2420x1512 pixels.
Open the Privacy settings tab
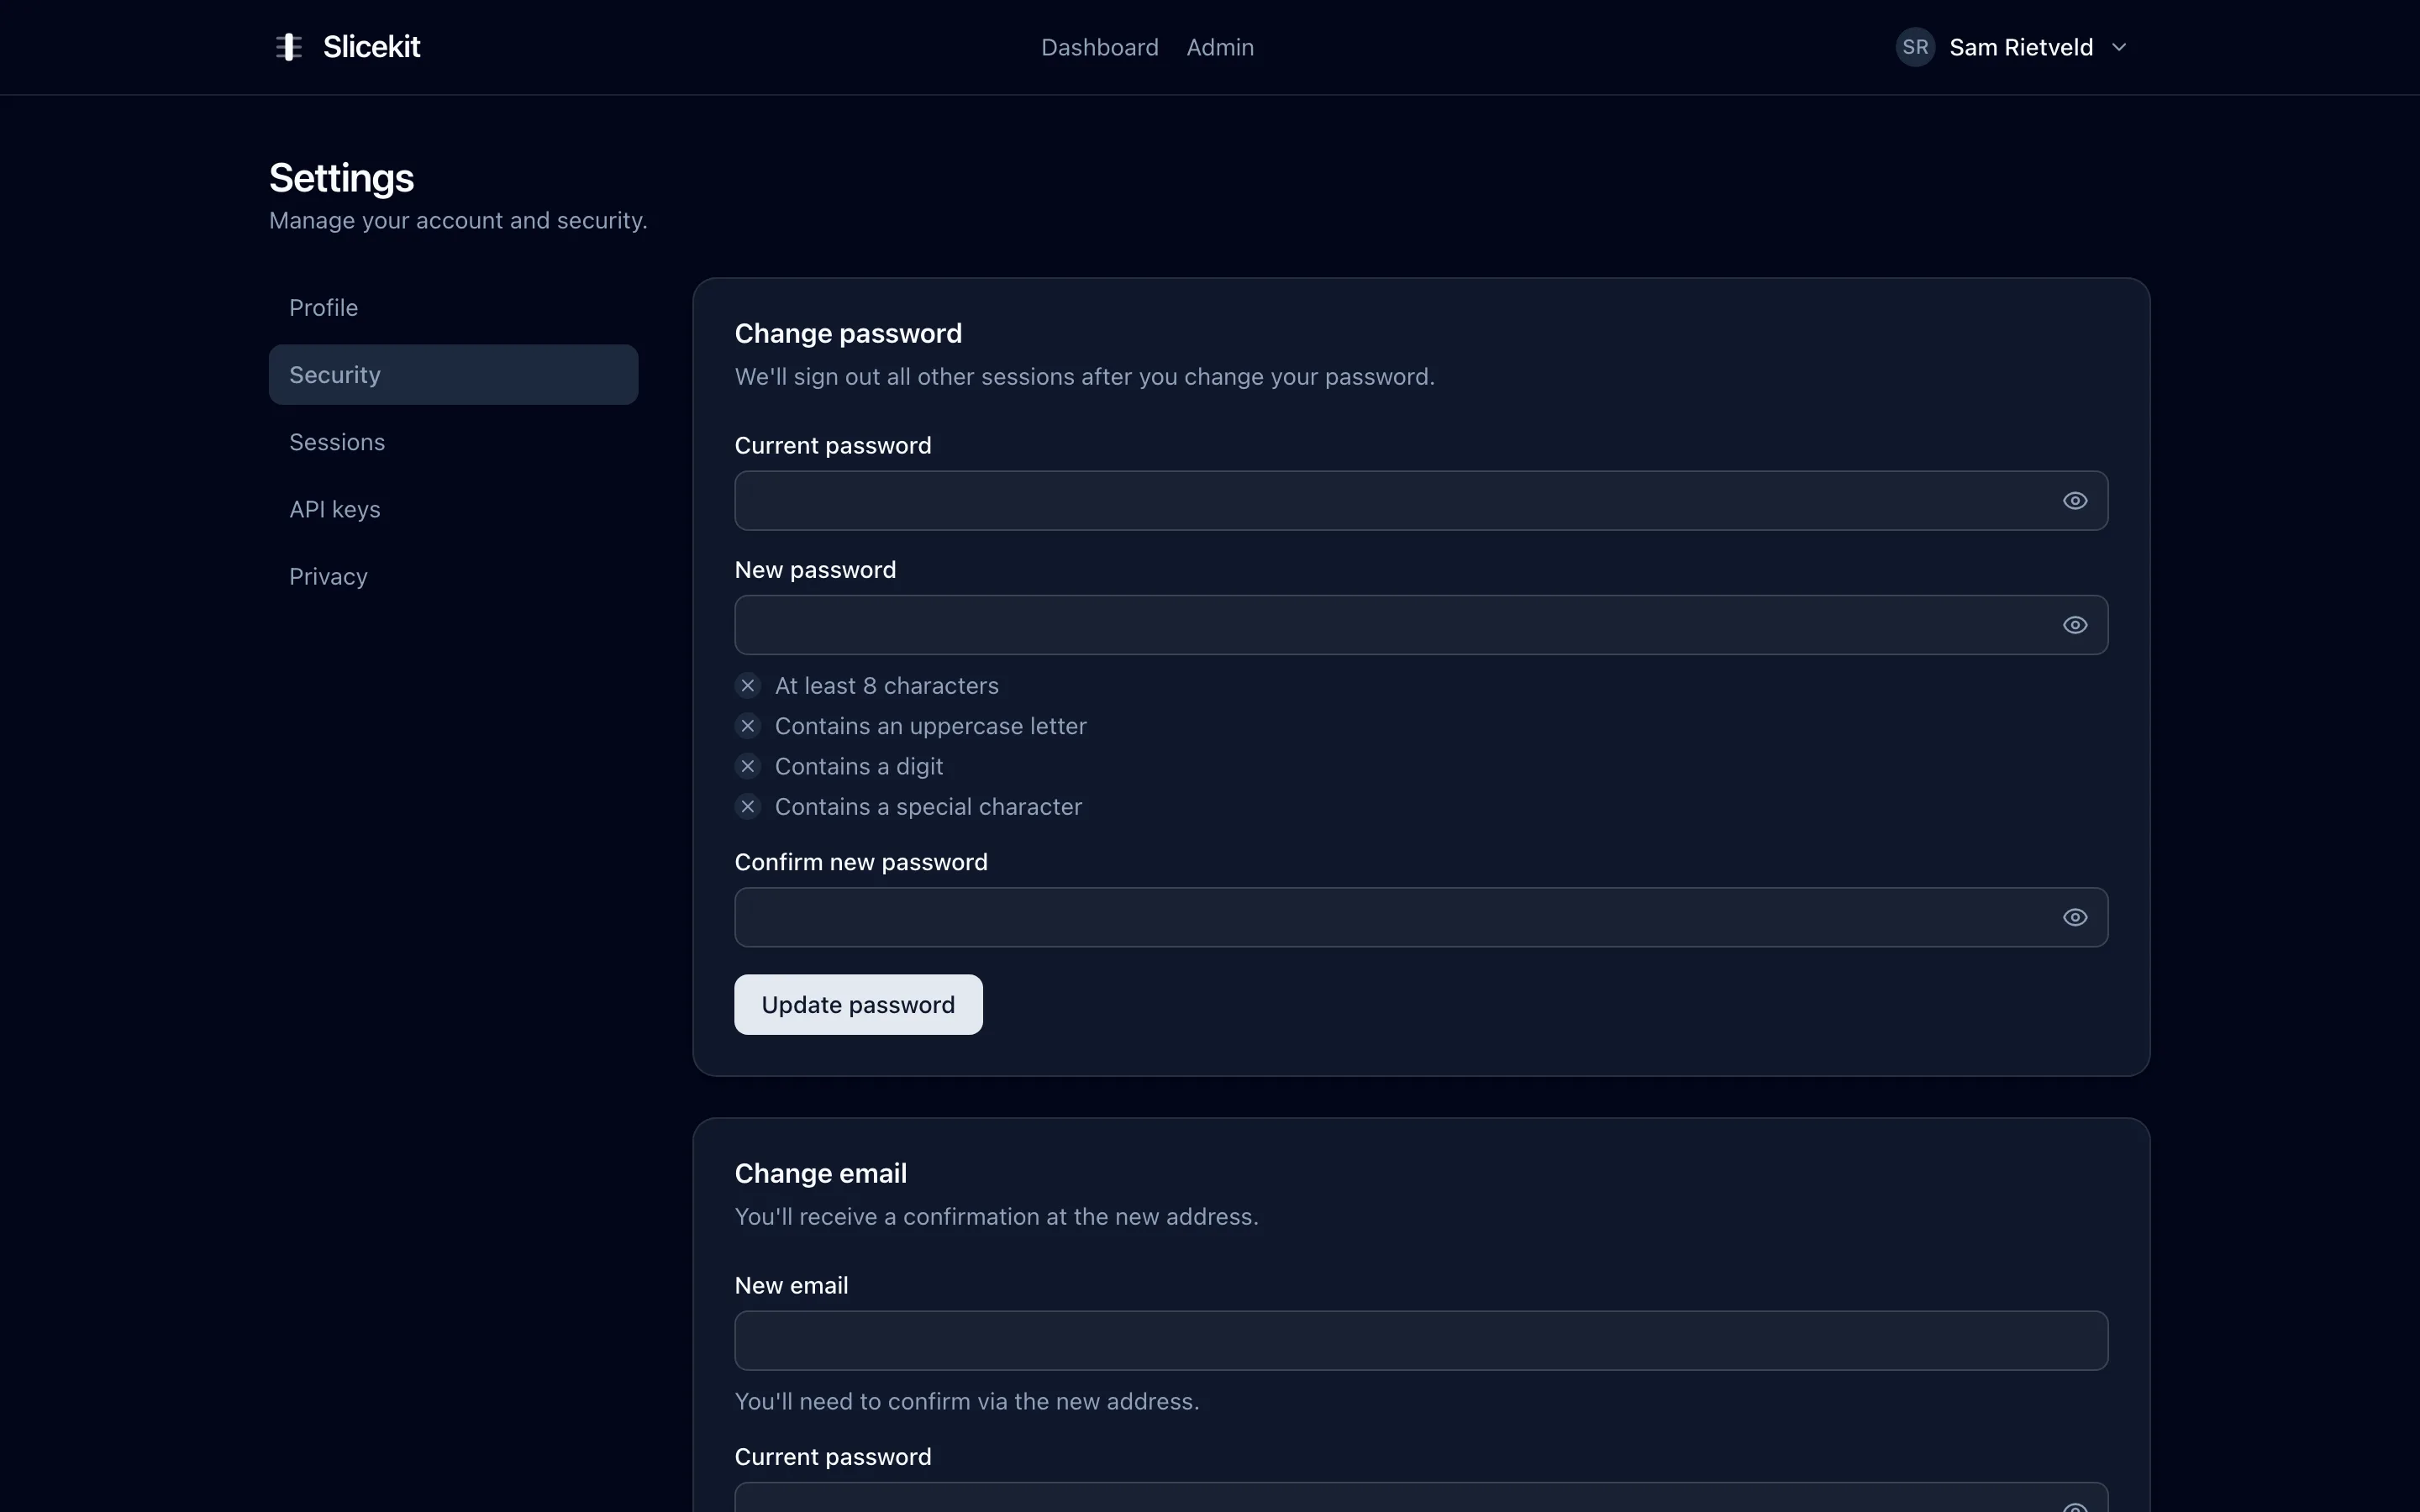tap(453, 577)
